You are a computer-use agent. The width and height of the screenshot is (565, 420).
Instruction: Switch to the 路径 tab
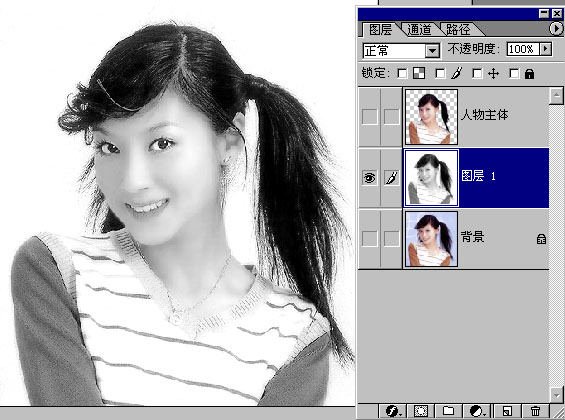pyautogui.click(x=458, y=29)
